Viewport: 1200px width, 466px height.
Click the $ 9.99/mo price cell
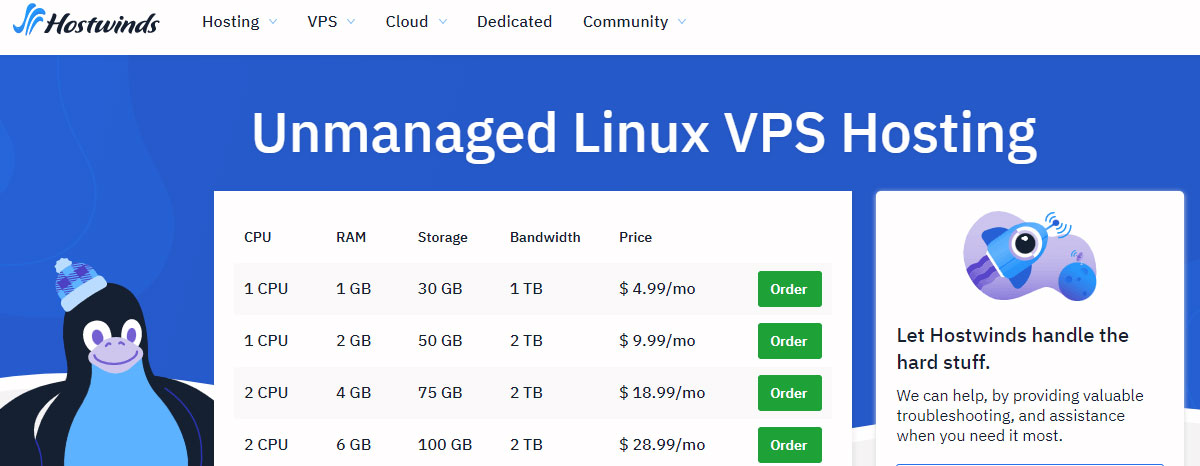coord(657,341)
